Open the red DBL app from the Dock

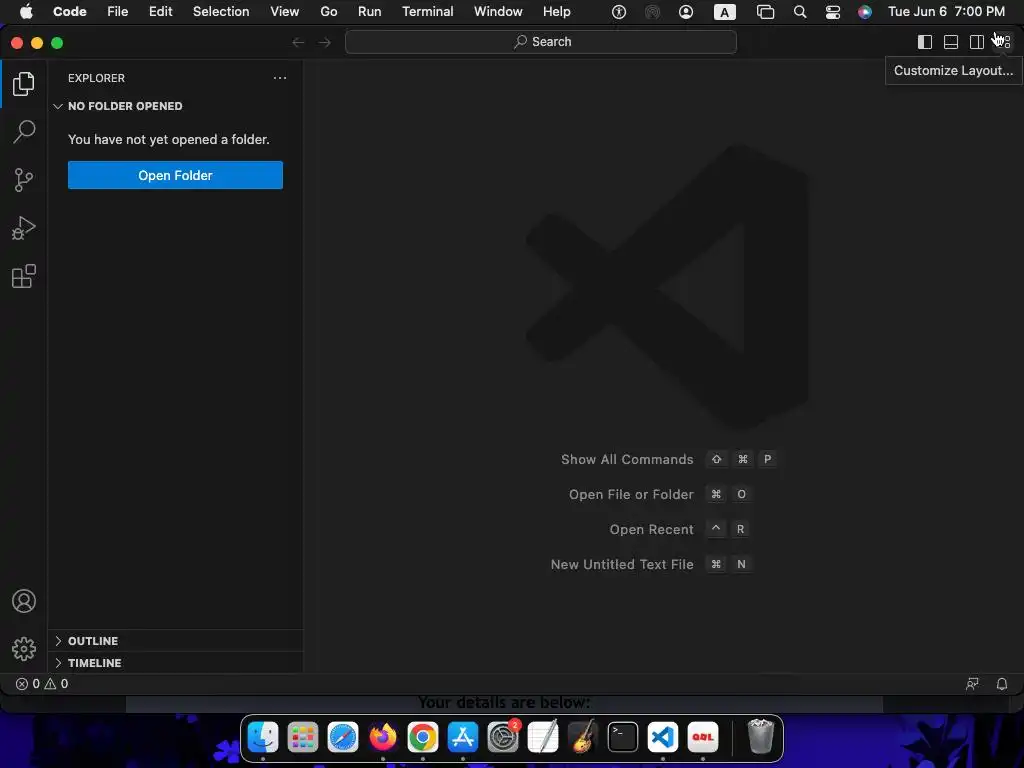coord(703,737)
